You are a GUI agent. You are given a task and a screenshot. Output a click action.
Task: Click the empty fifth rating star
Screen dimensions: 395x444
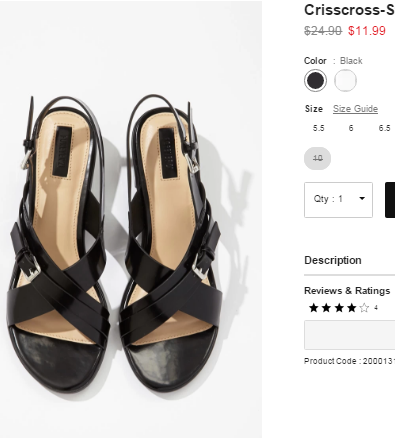[x=364, y=308]
